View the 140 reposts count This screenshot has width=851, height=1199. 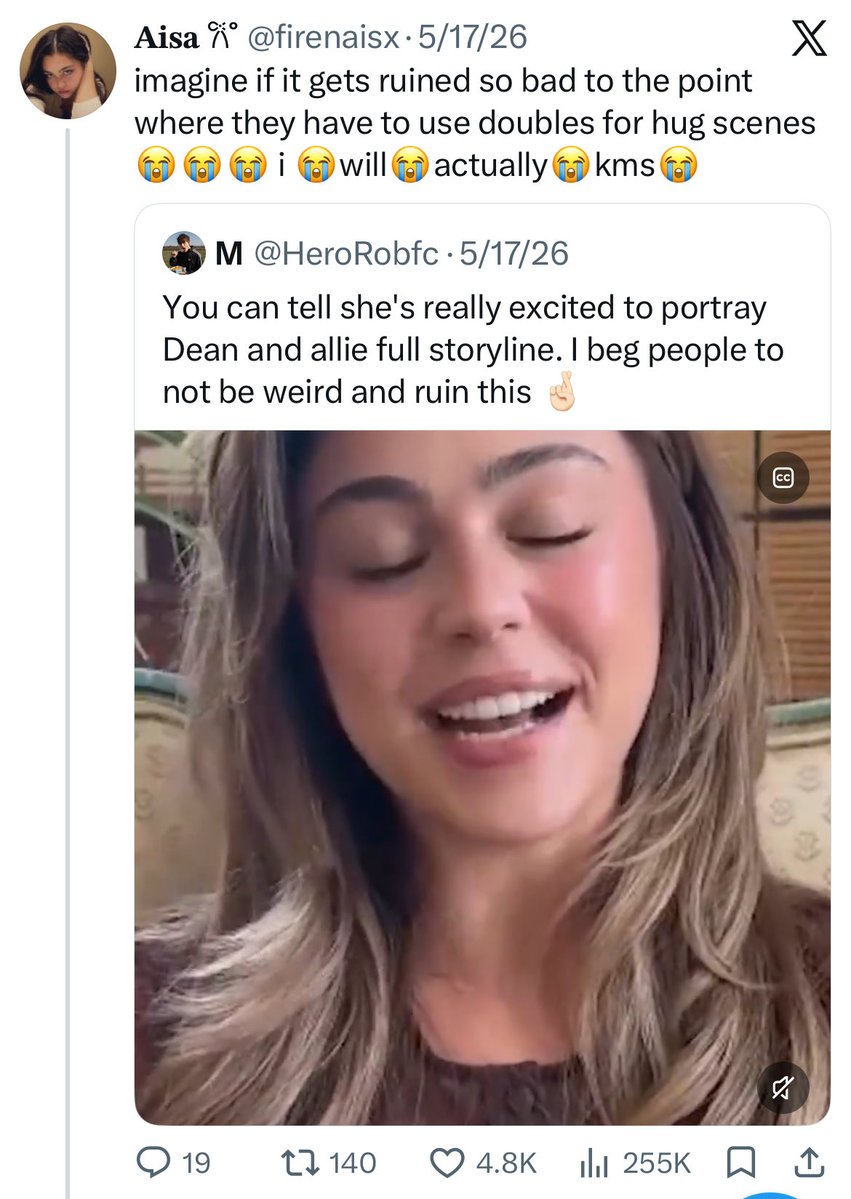[352, 1163]
